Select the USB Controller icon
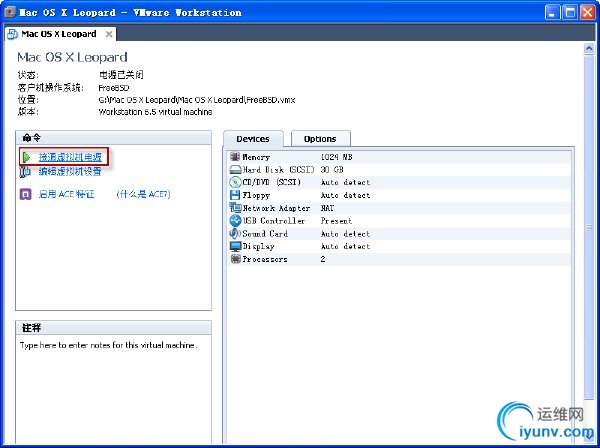This screenshot has width=600, height=448. [235, 221]
